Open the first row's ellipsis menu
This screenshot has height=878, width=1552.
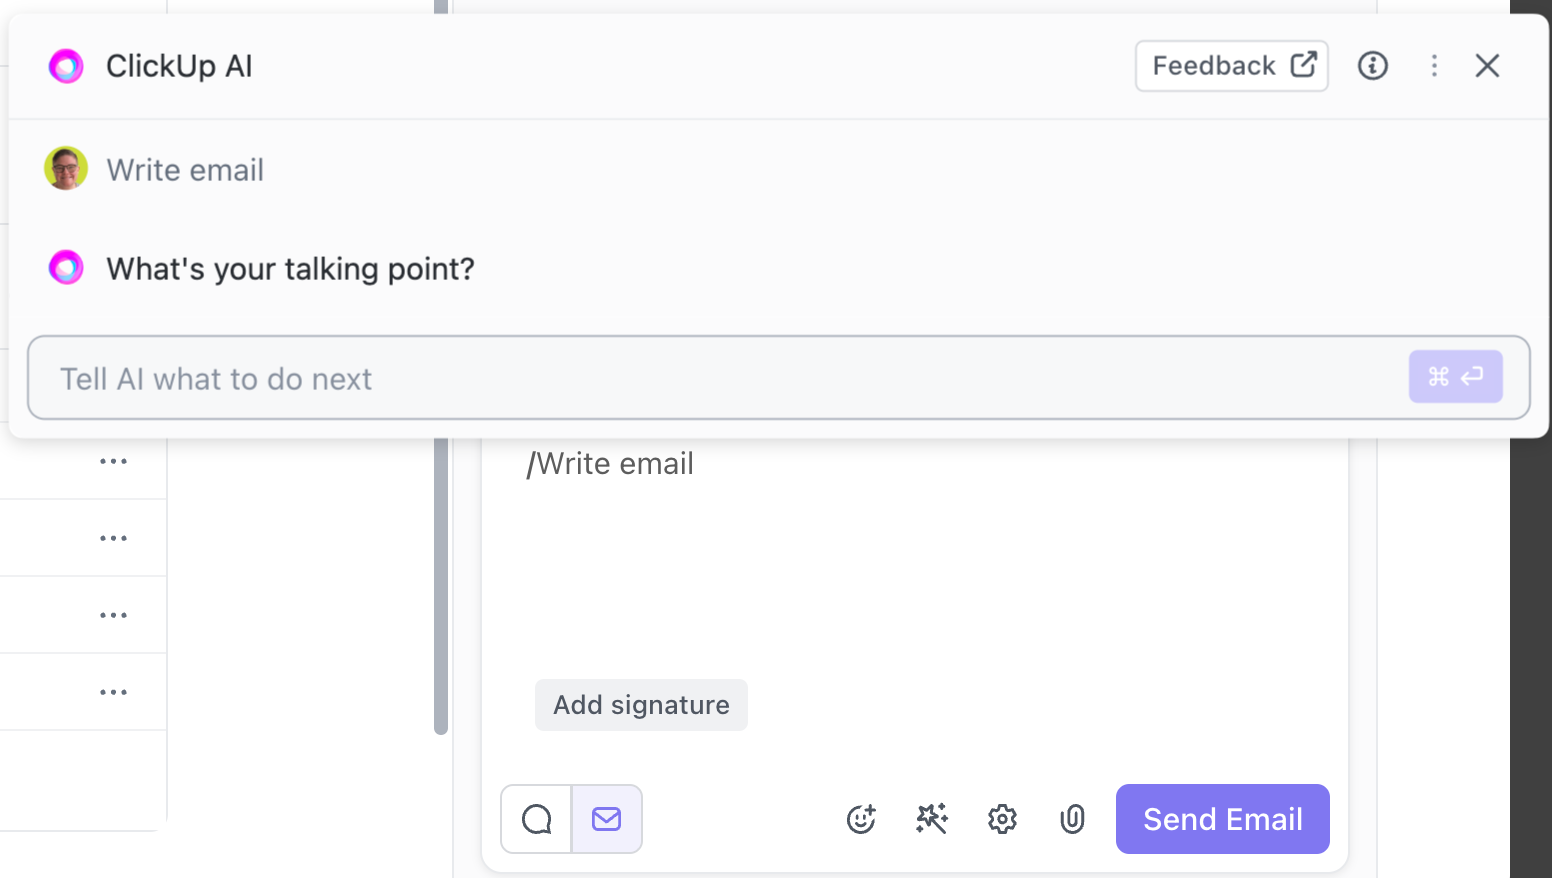pyautogui.click(x=113, y=461)
